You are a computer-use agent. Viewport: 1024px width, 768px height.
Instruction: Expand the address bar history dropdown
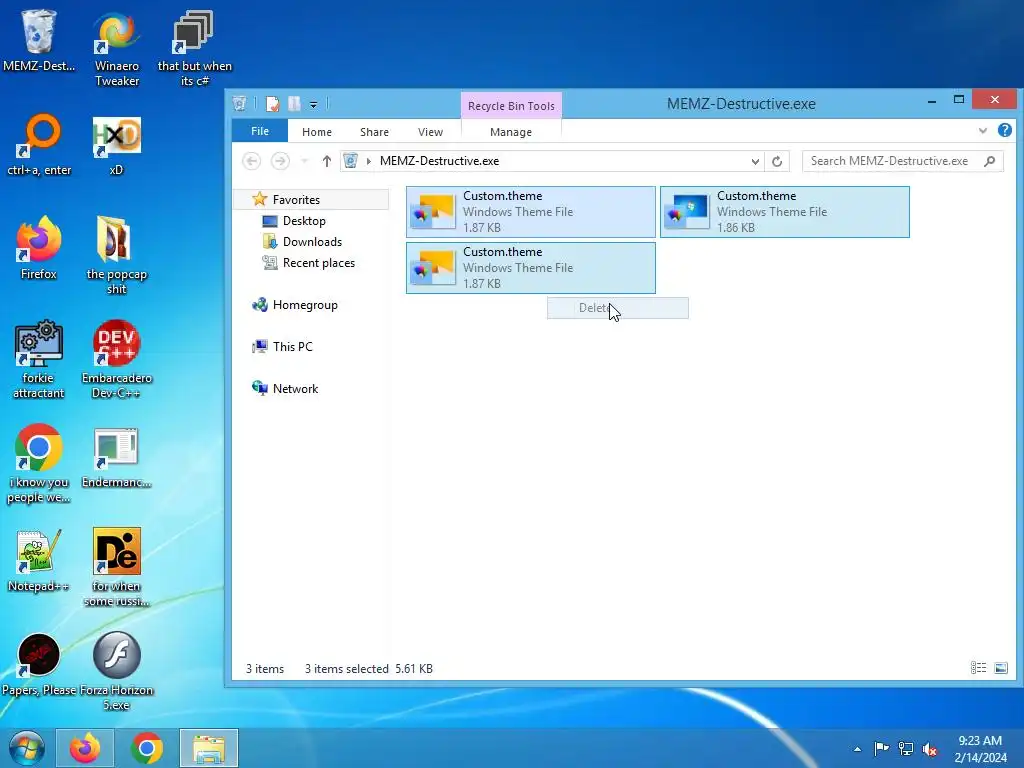(x=755, y=161)
